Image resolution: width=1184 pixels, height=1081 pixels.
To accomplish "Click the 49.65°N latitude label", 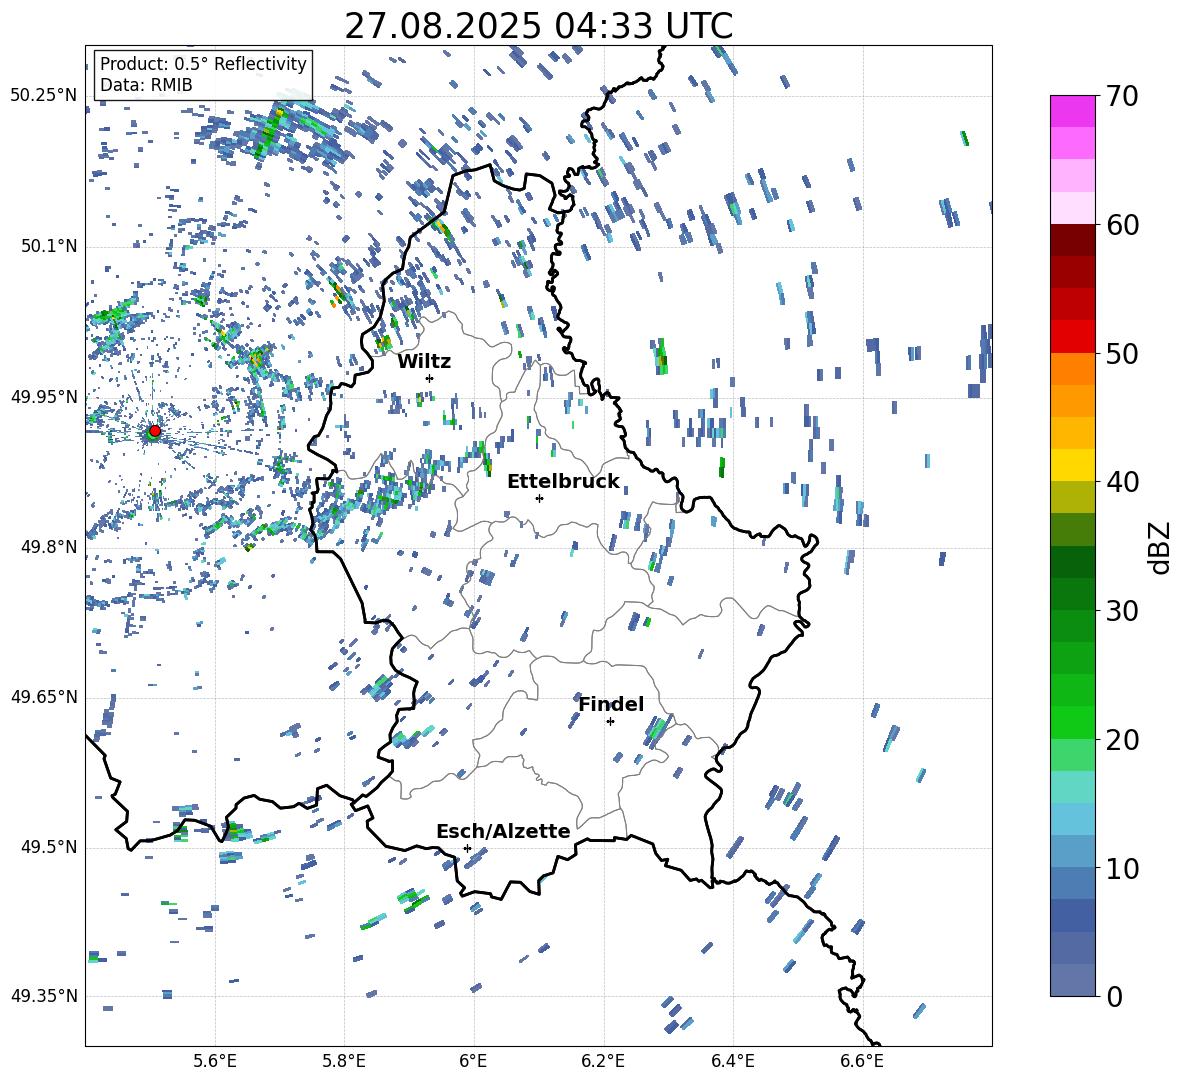I will click(44, 696).
